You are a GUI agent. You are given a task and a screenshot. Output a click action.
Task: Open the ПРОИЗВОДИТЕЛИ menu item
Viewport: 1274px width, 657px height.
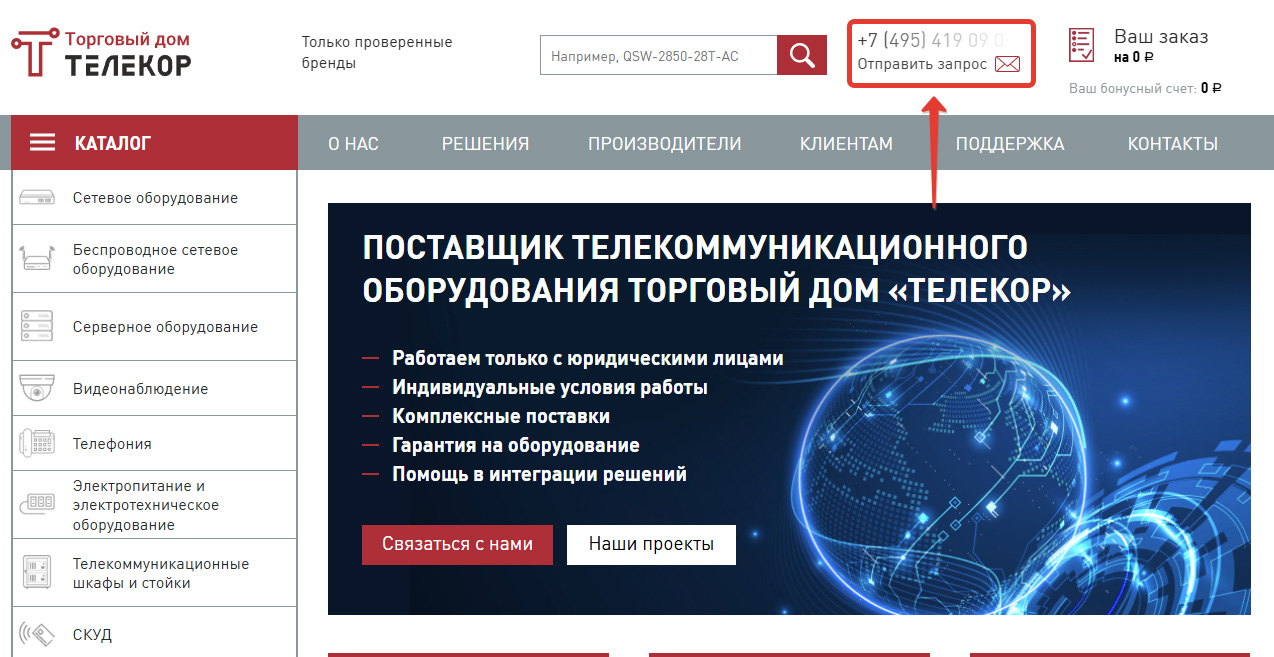(x=665, y=144)
